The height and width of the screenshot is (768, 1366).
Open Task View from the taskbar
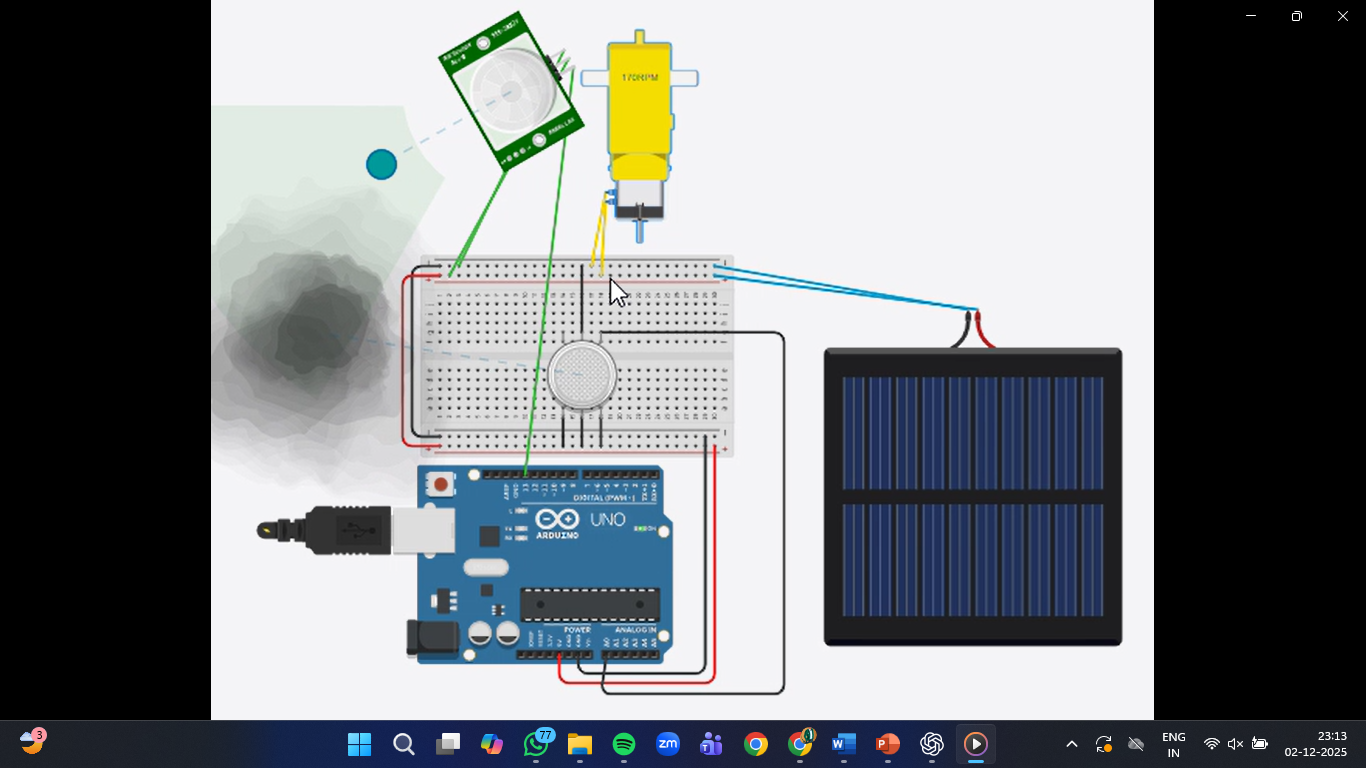(447, 745)
